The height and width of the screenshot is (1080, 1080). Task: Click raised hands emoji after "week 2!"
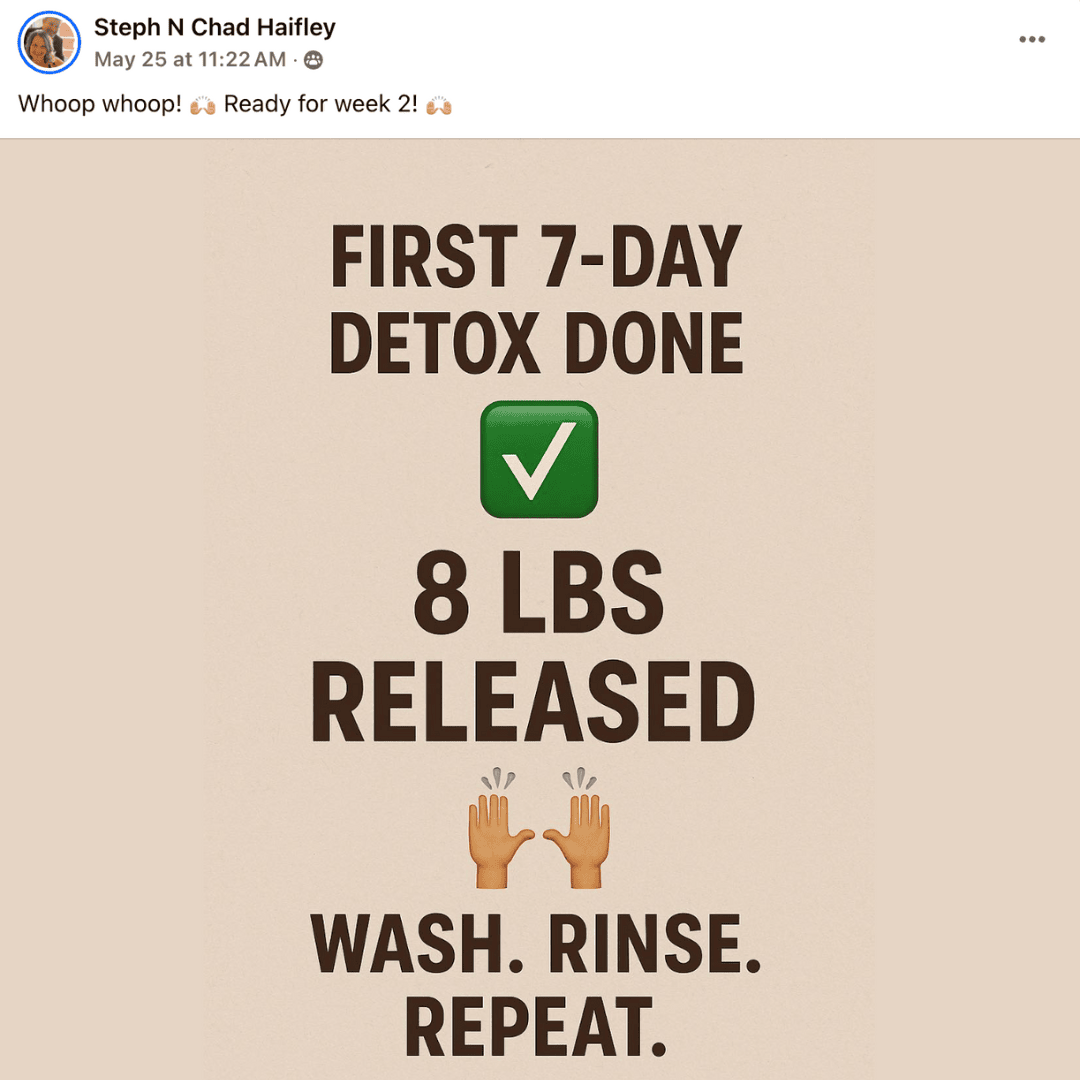point(439,105)
